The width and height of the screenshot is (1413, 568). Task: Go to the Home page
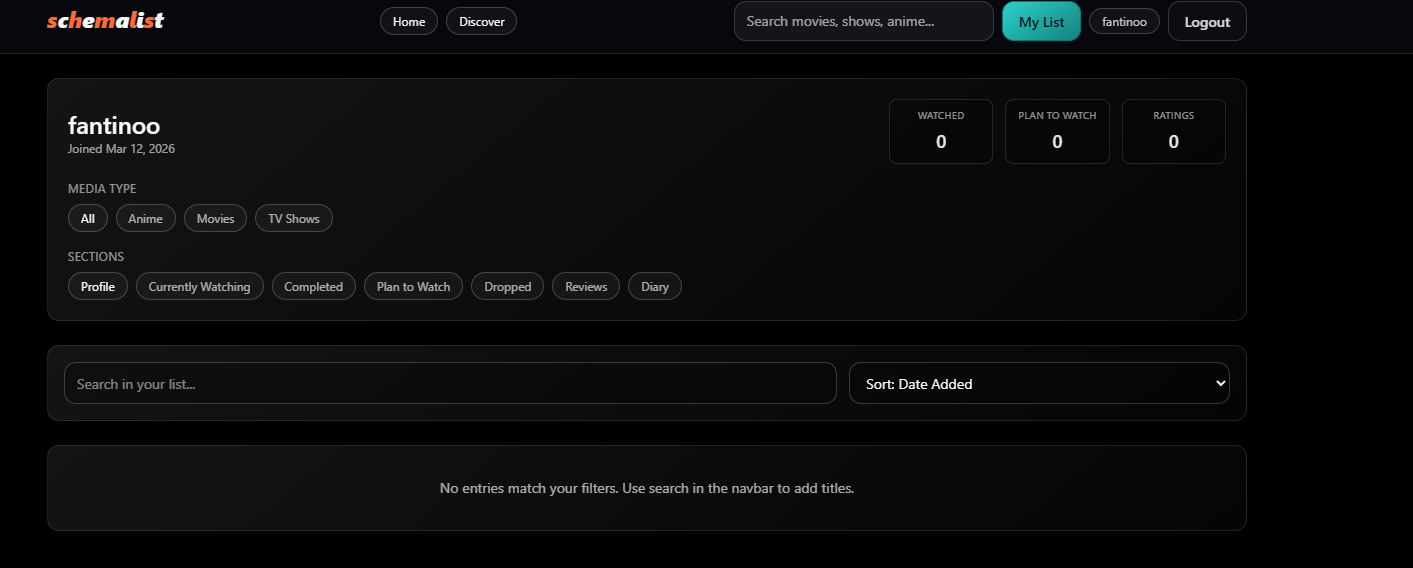click(409, 21)
